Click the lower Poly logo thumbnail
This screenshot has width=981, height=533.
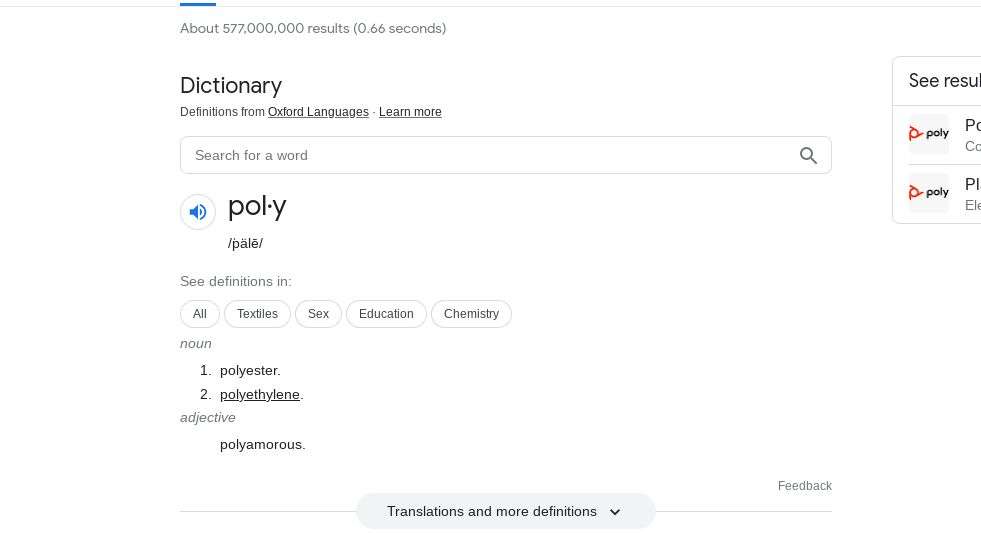click(x=928, y=192)
